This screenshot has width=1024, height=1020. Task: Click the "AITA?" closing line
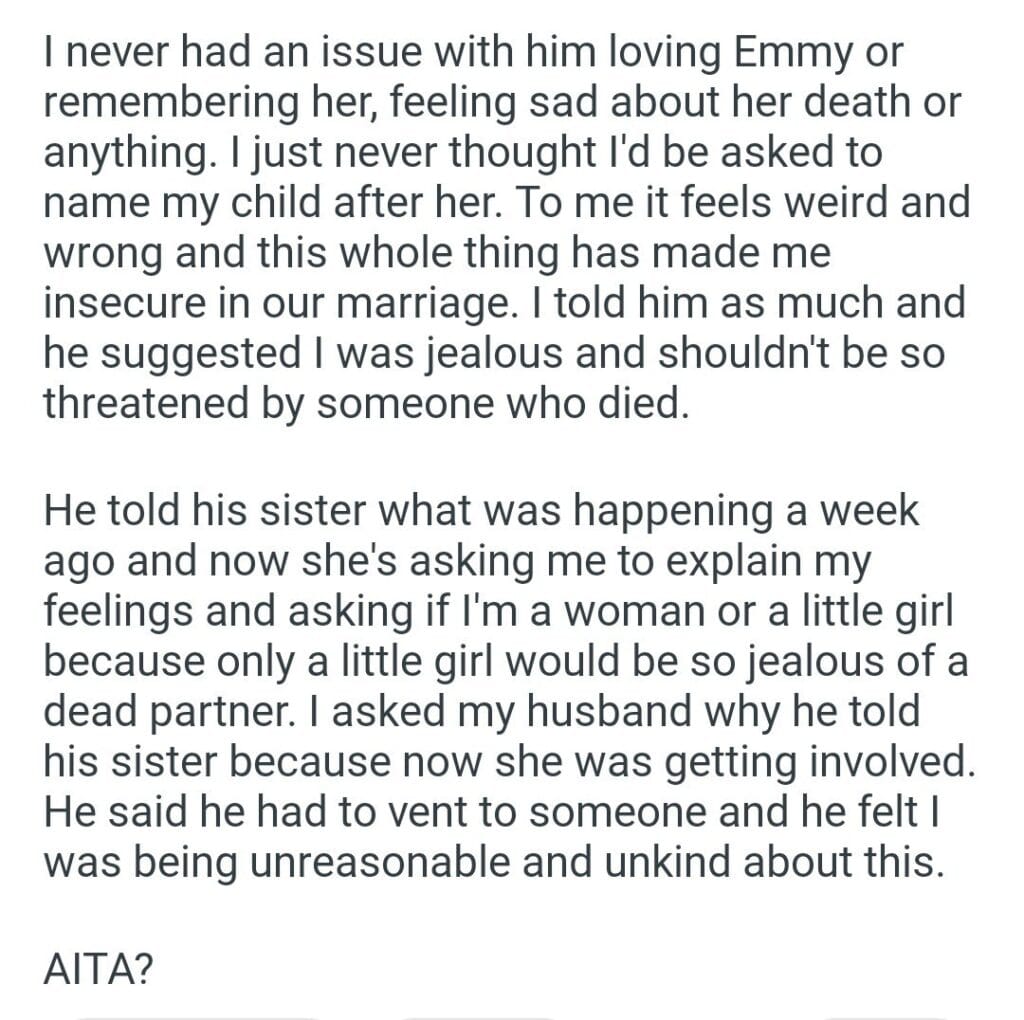[99, 970]
